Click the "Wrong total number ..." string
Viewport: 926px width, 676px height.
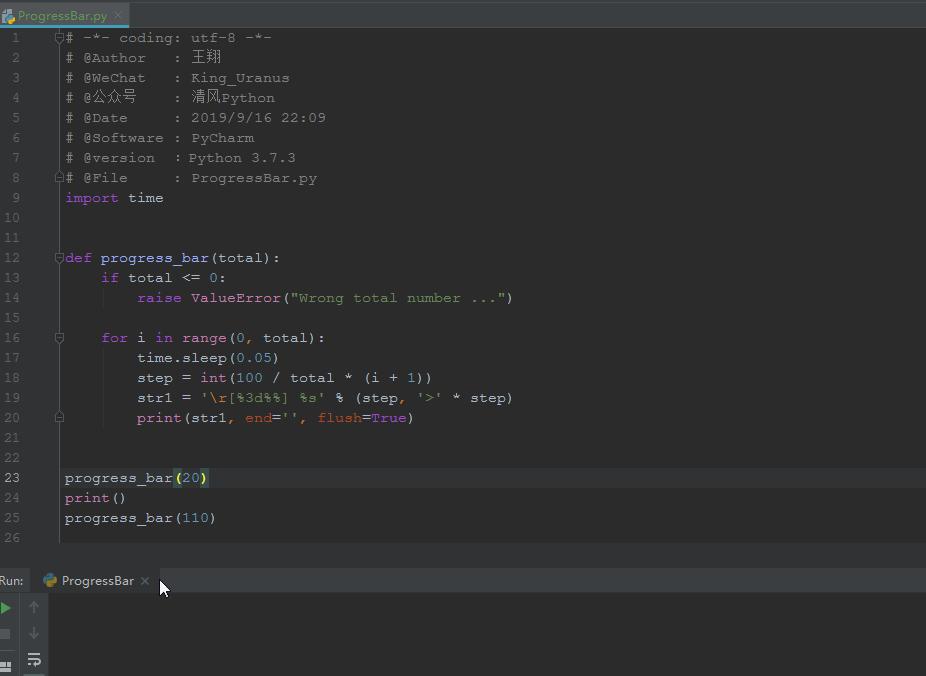tap(397, 298)
